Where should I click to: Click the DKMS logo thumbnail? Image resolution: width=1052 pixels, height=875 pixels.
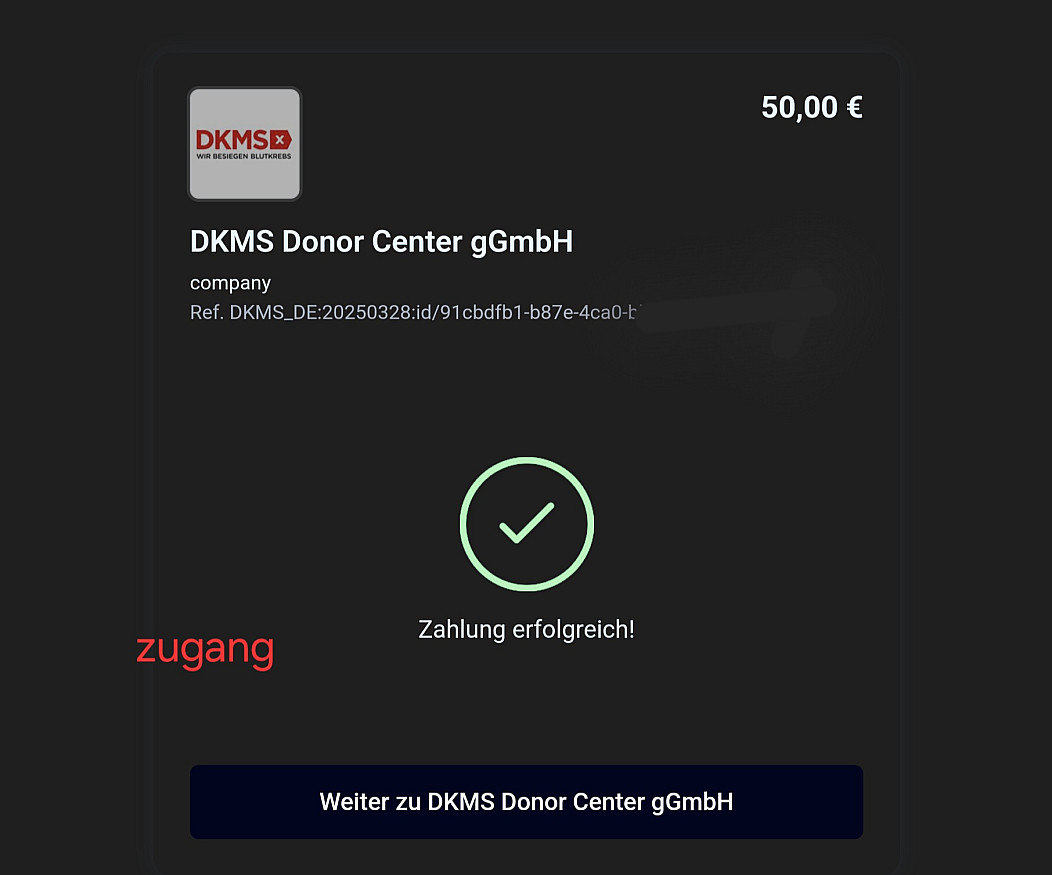[x=244, y=144]
